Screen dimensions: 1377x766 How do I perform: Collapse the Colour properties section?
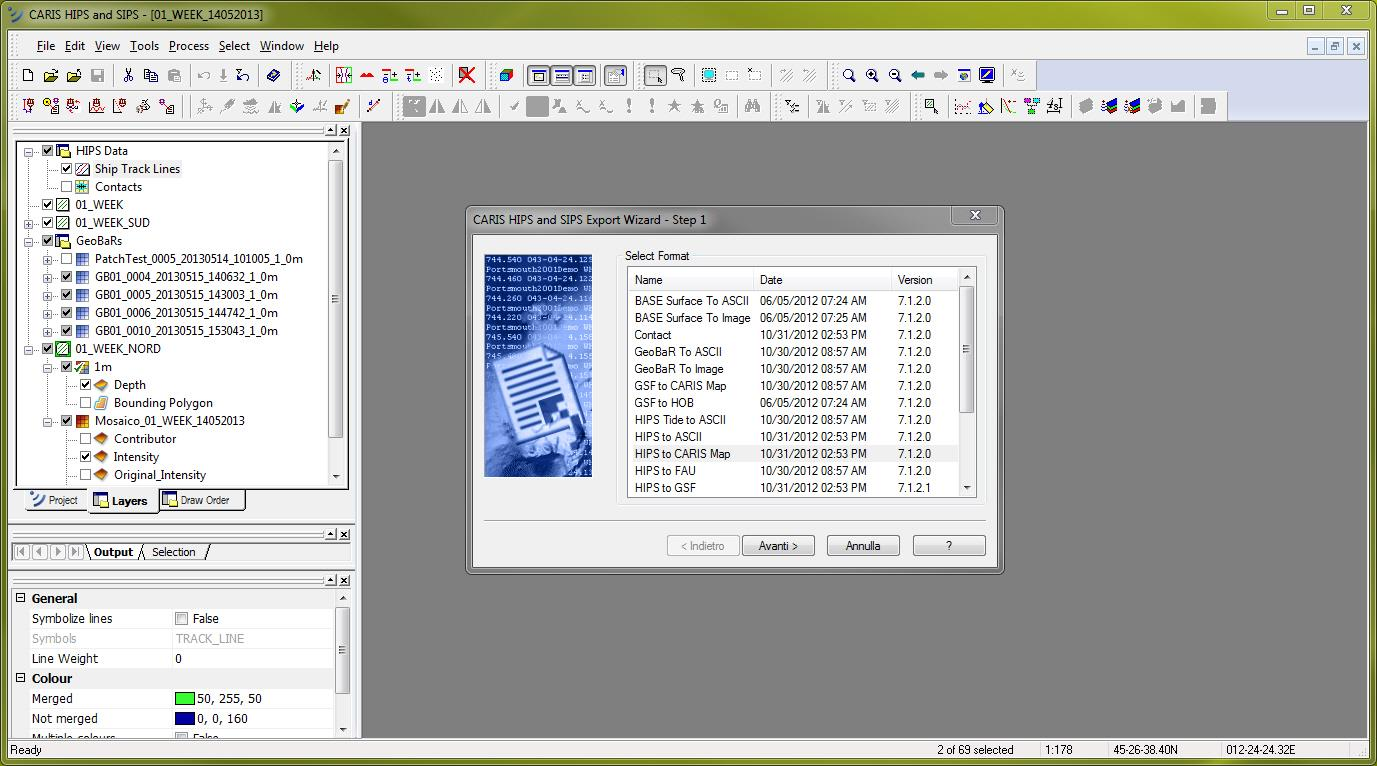pyautogui.click(x=20, y=678)
